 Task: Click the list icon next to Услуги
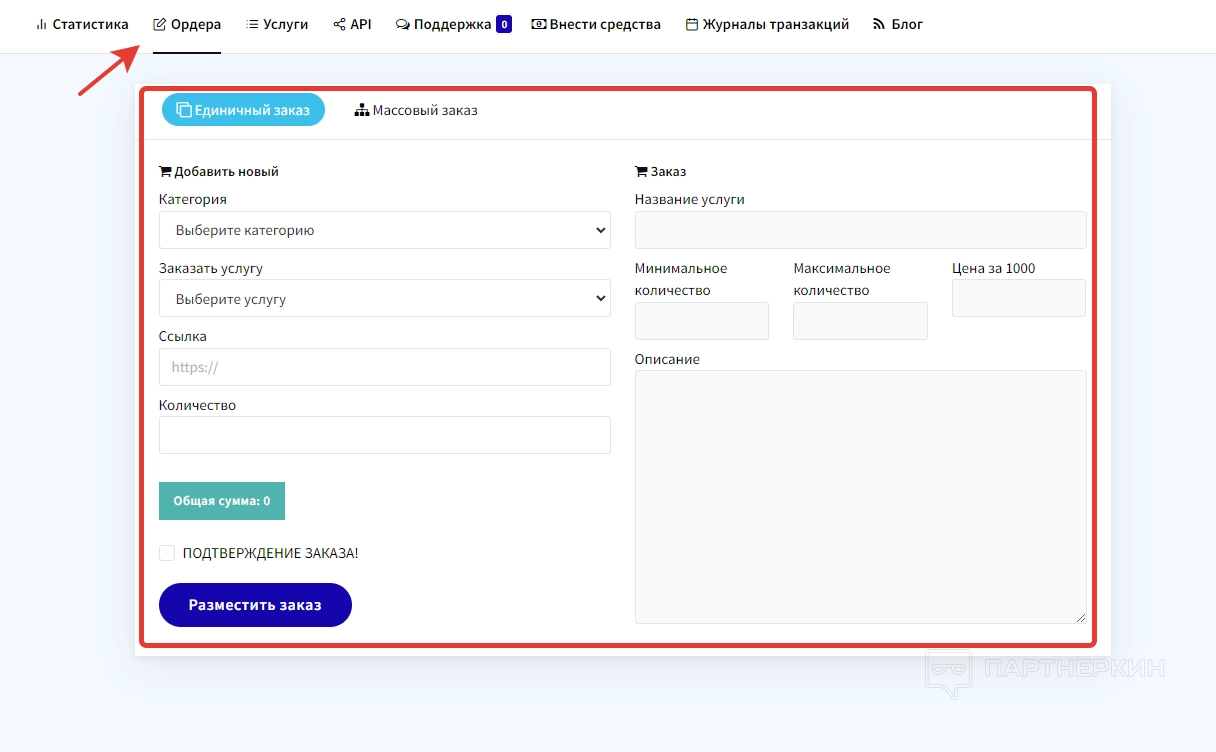click(x=252, y=24)
